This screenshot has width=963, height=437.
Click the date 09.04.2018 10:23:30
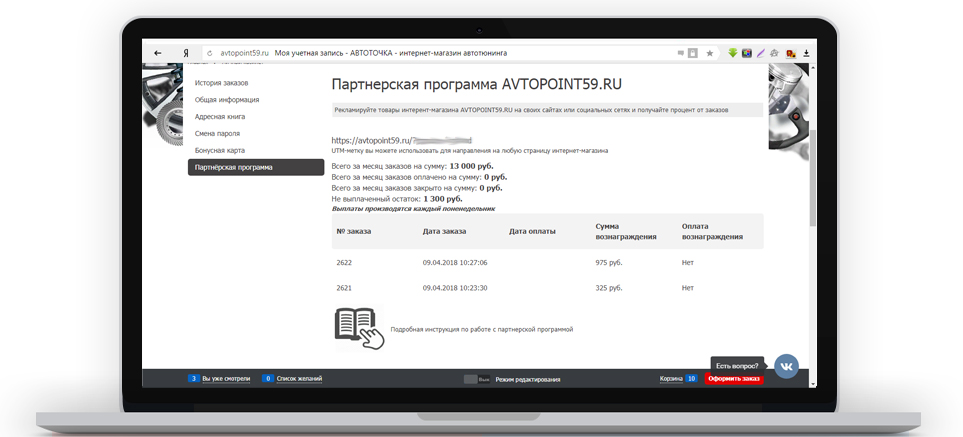coord(455,288)
